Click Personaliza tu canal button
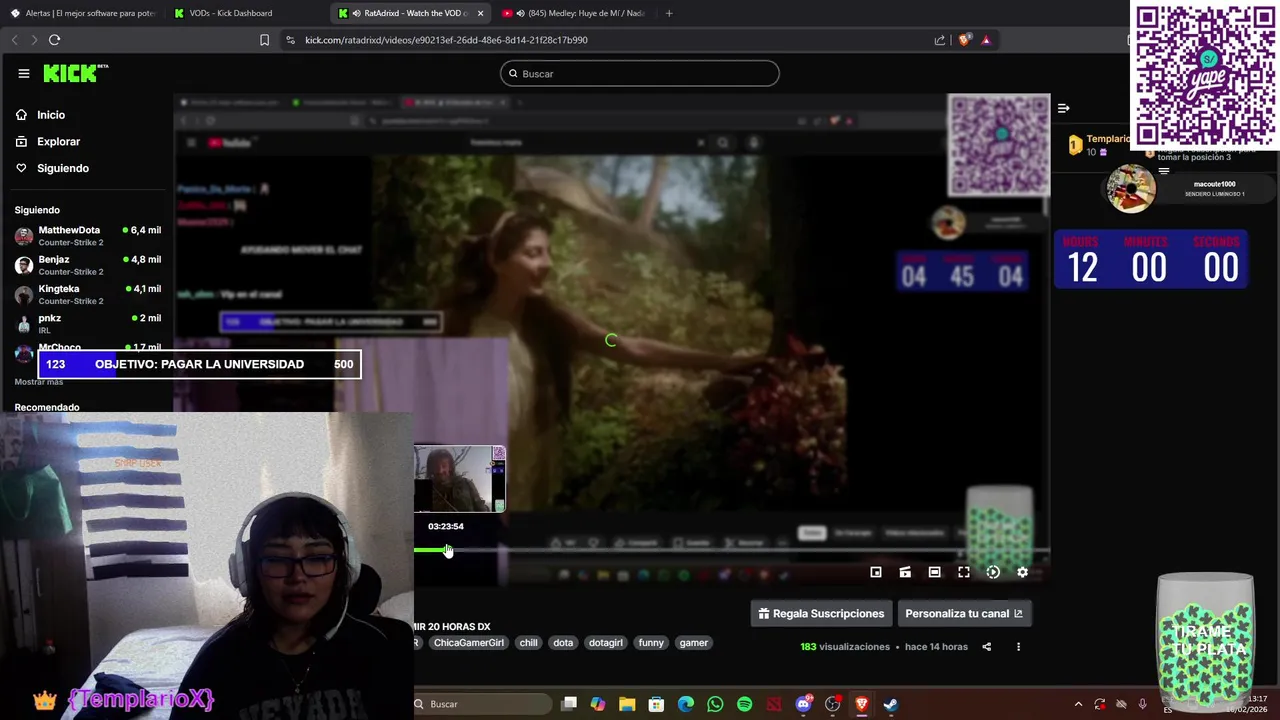The width and height of the screenshot is (1280, 720). [964, 614]
